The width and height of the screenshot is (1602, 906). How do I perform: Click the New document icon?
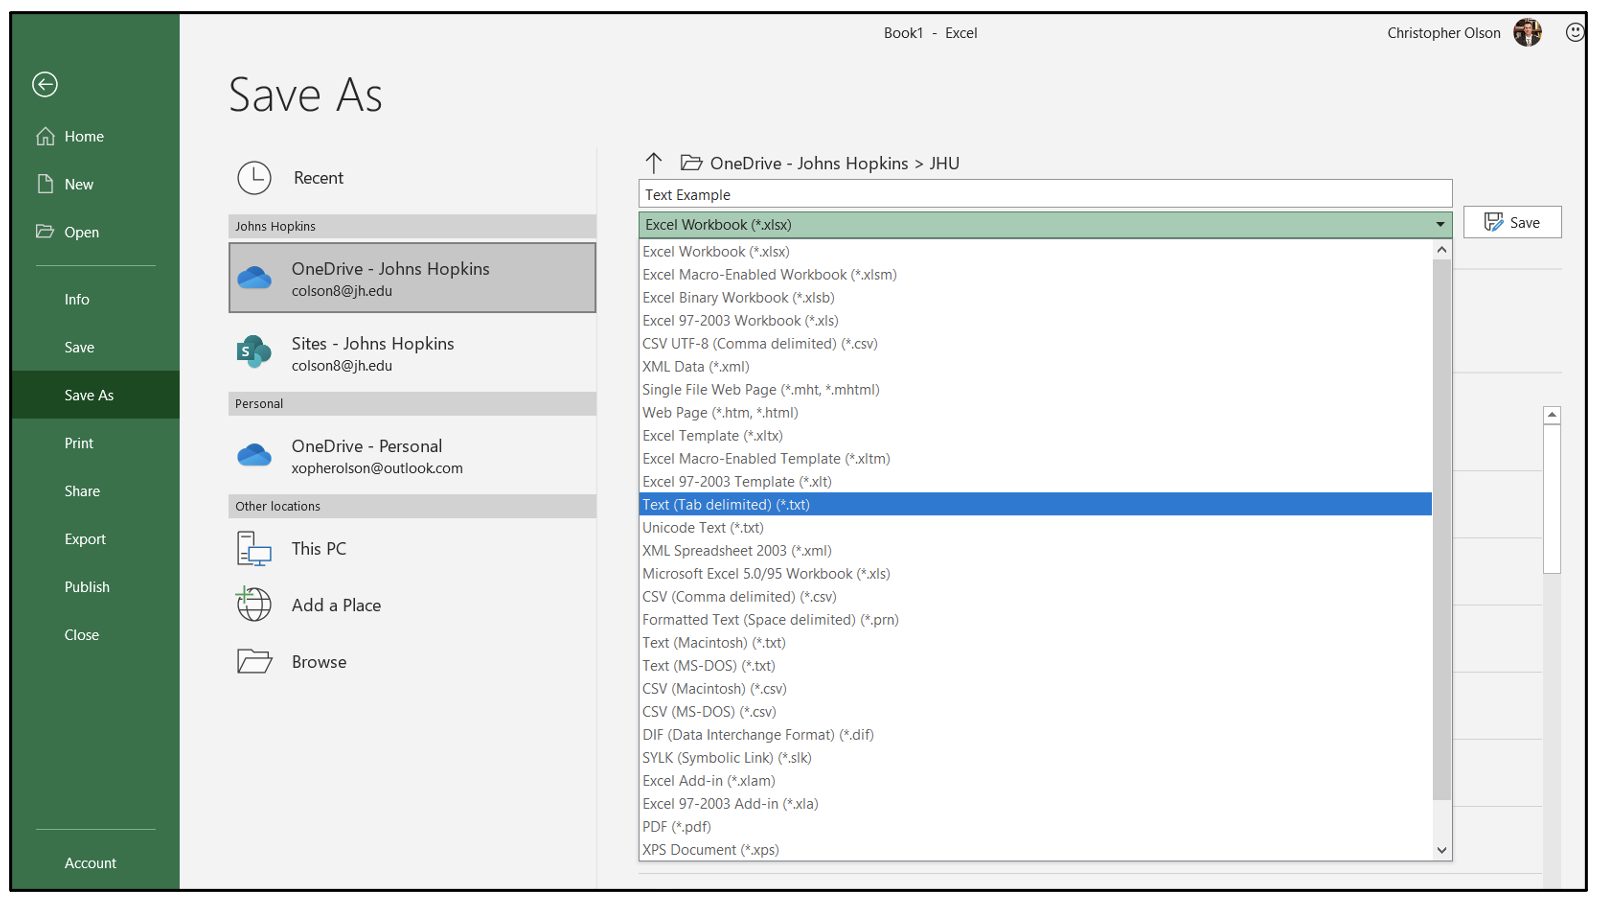pyautogui.click(x=45, y=184)
